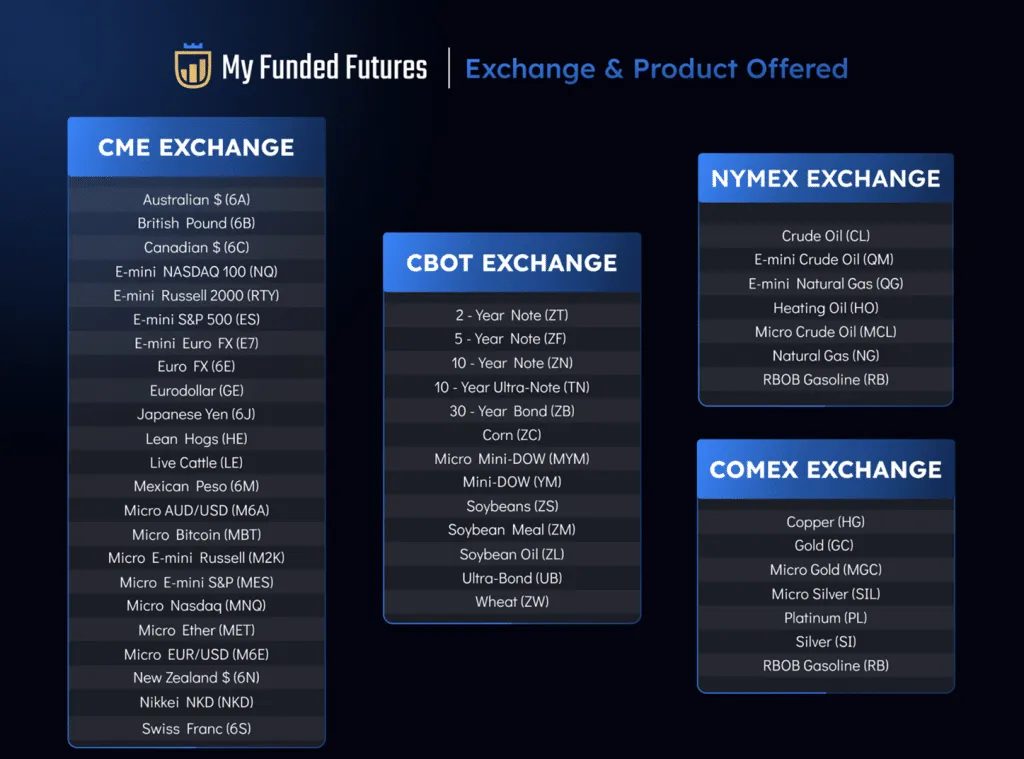The height and width of the screenshot is (759, 1024).
Task: Choose Micro Mini-DOW (MYM) entry
Action: [x=511, y=459]
